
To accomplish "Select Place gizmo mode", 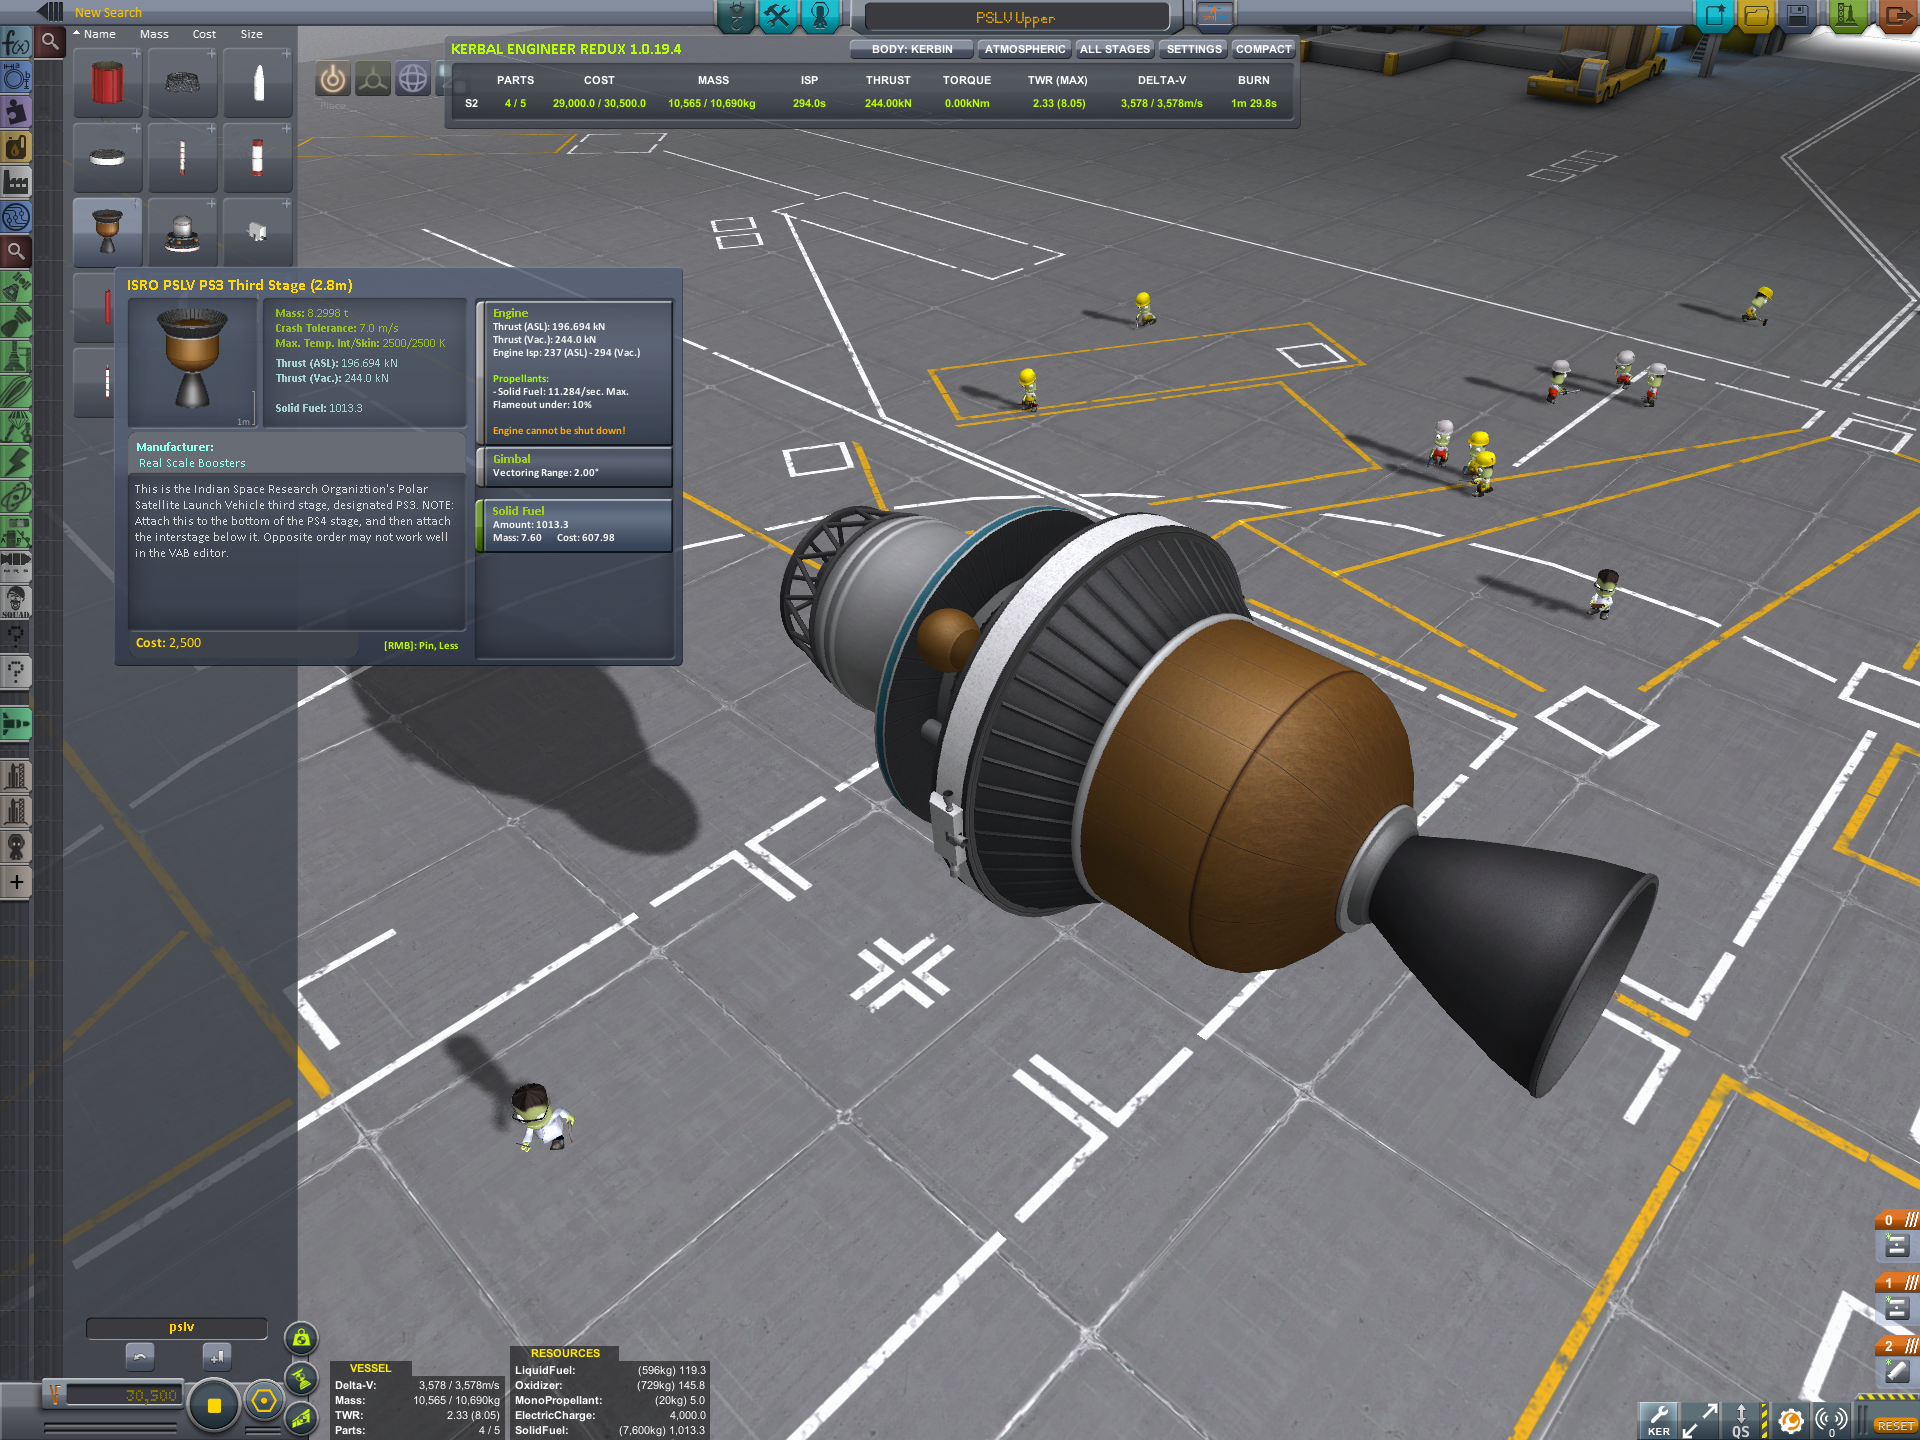I will [x=333, y=79].
